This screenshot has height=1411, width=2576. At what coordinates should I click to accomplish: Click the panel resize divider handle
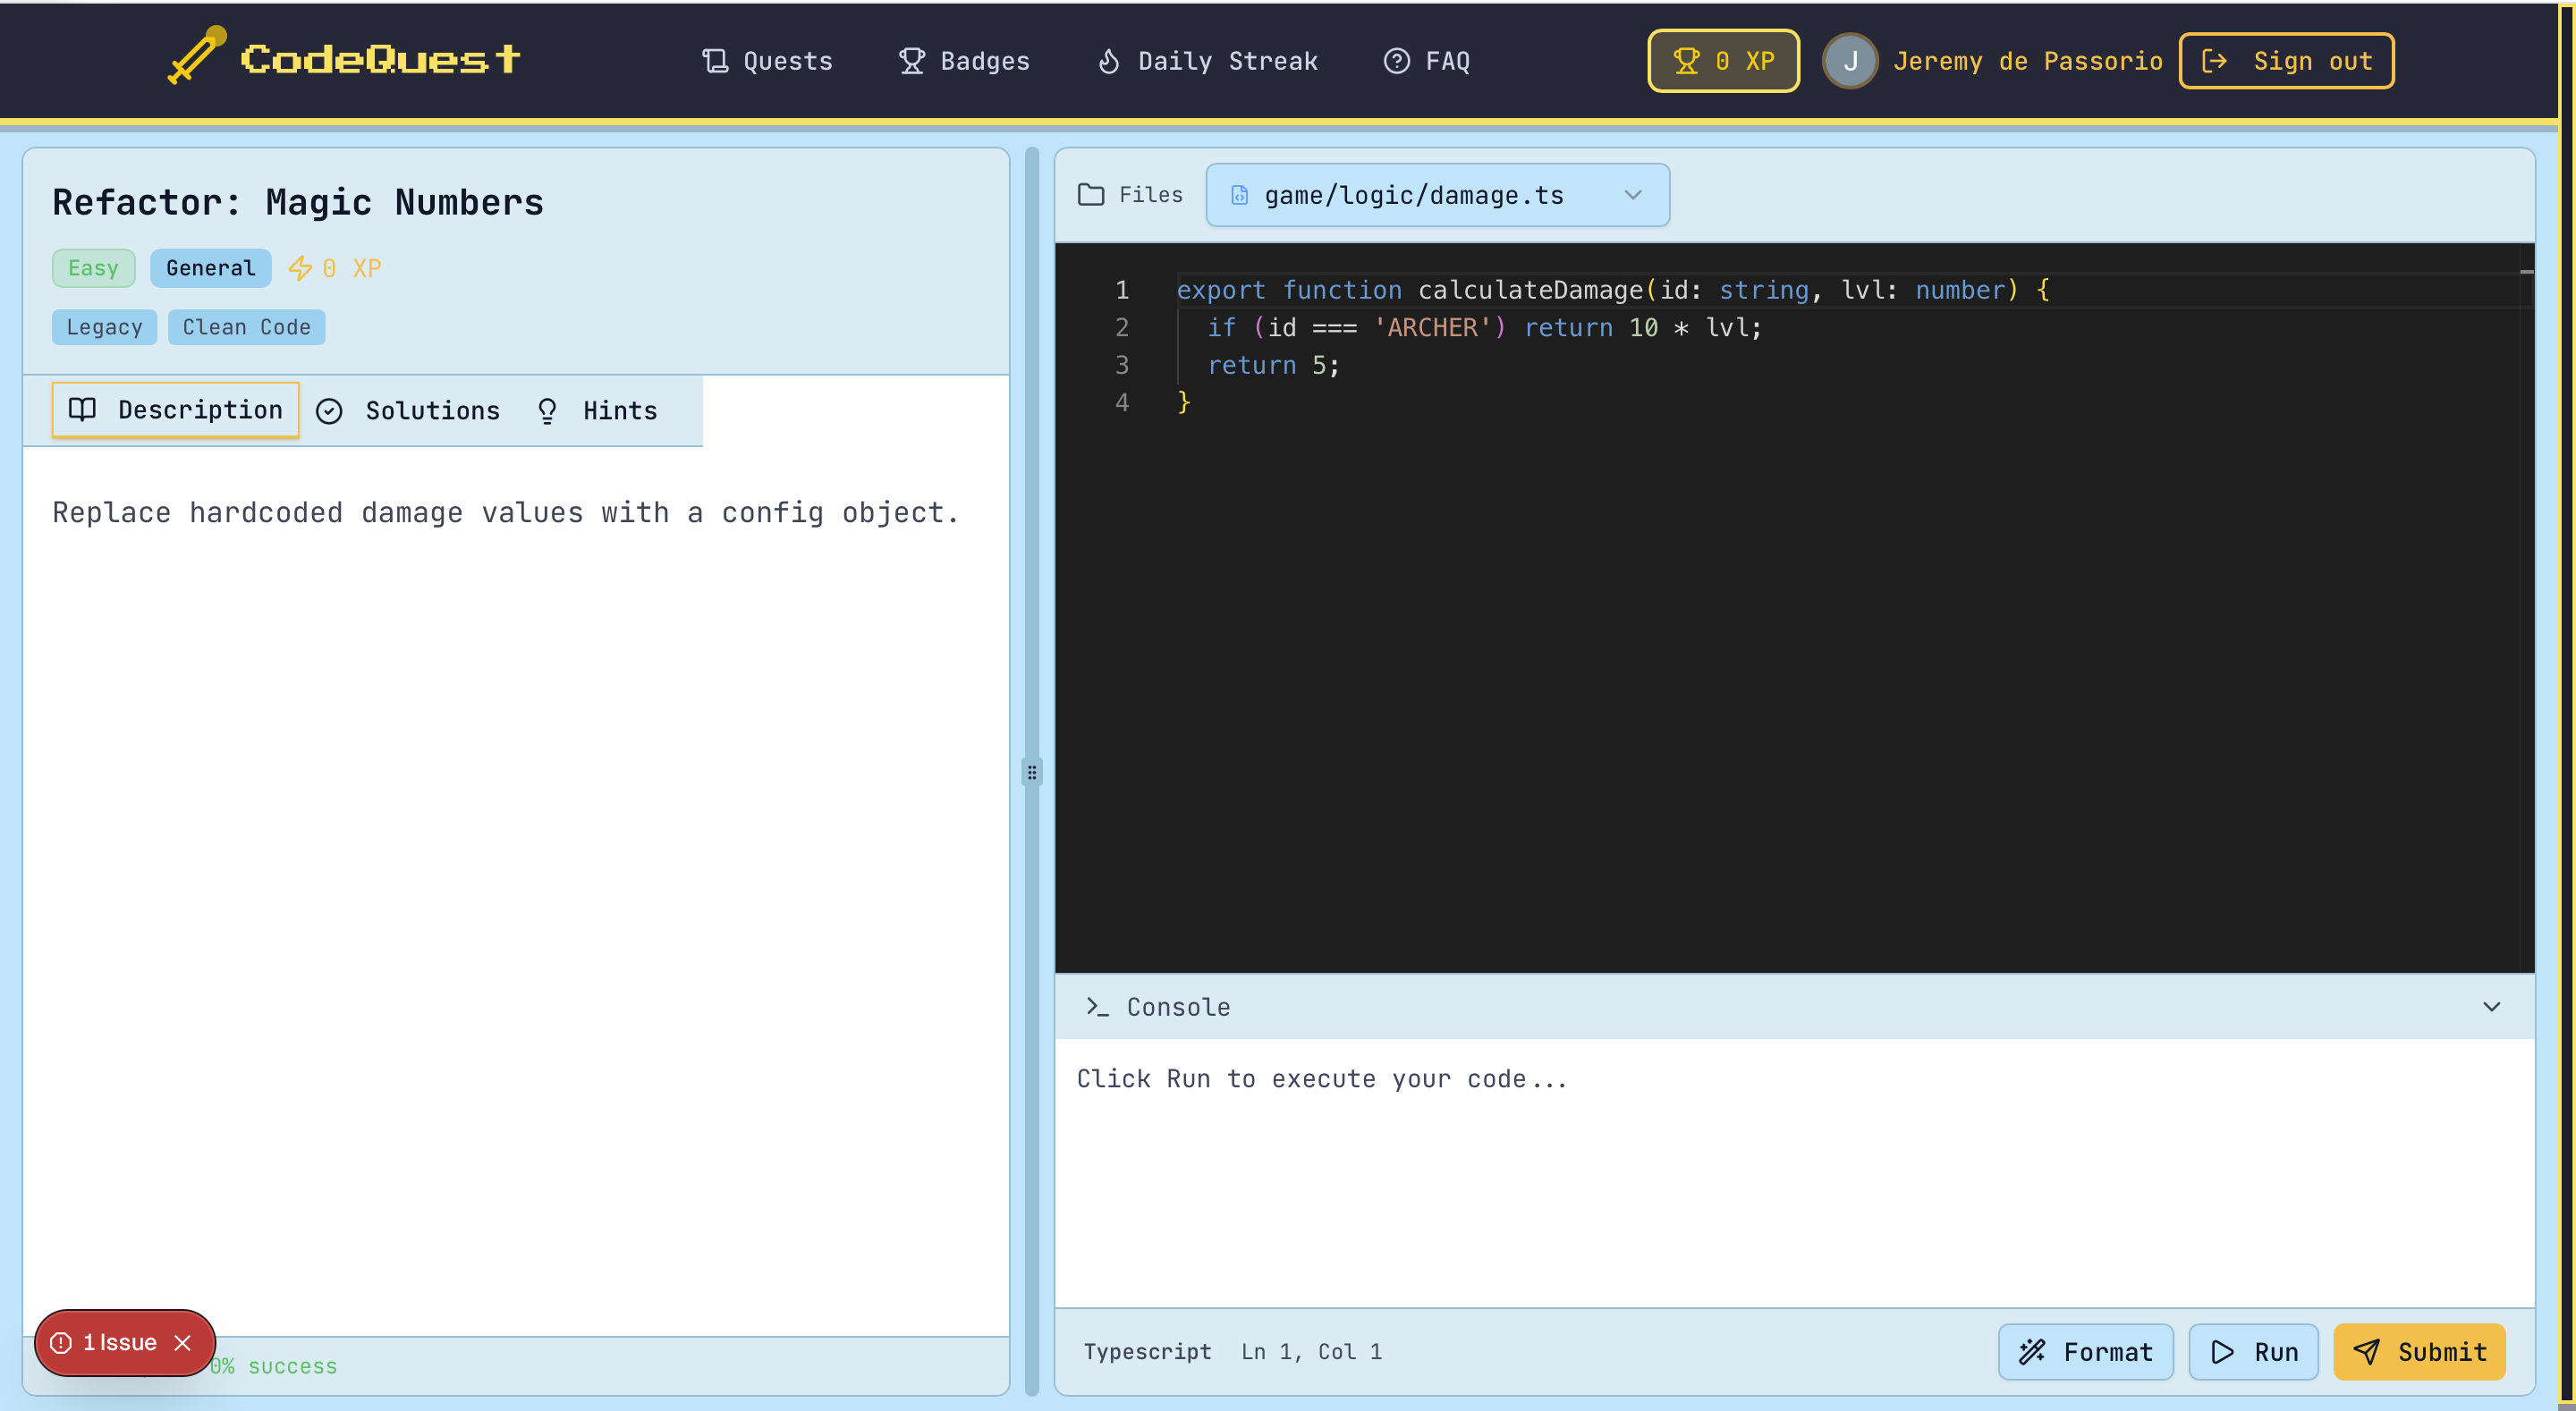pyautogui.click(x=1032, y=772)
